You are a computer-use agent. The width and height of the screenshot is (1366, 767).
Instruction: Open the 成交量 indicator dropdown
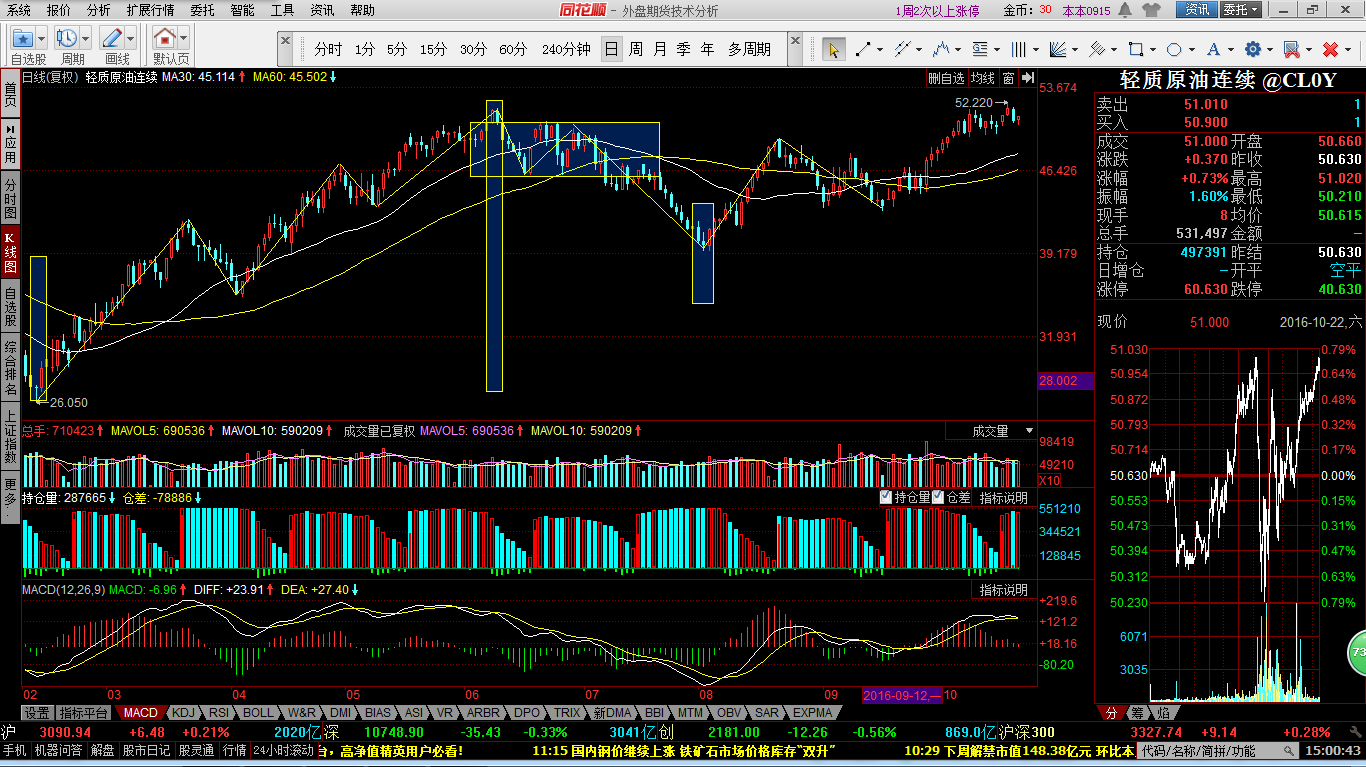[x=991, y=431]
